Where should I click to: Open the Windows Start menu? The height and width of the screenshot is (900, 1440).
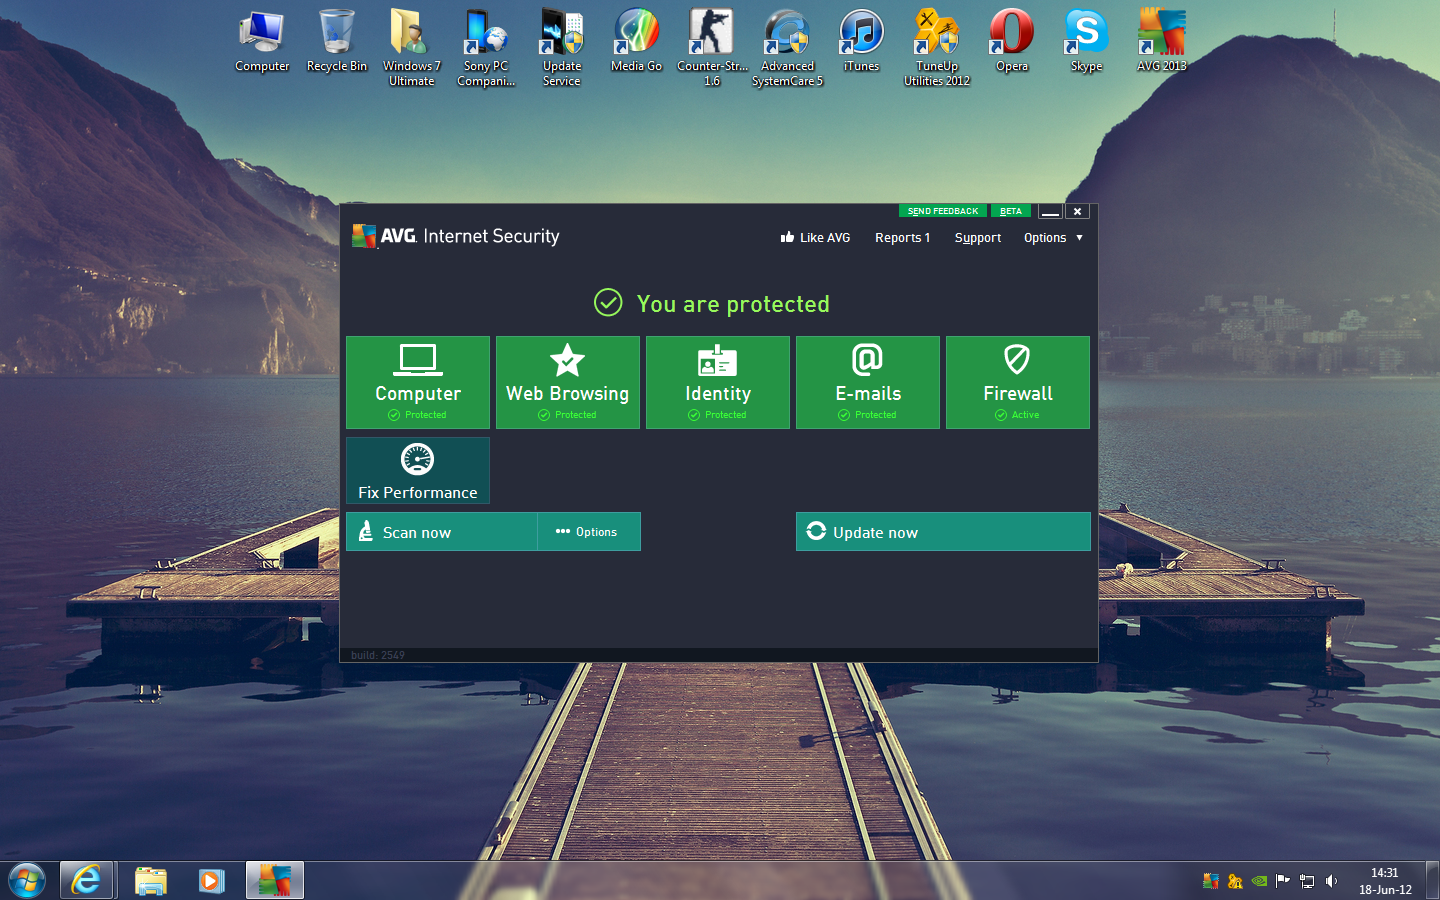point(27,881)
